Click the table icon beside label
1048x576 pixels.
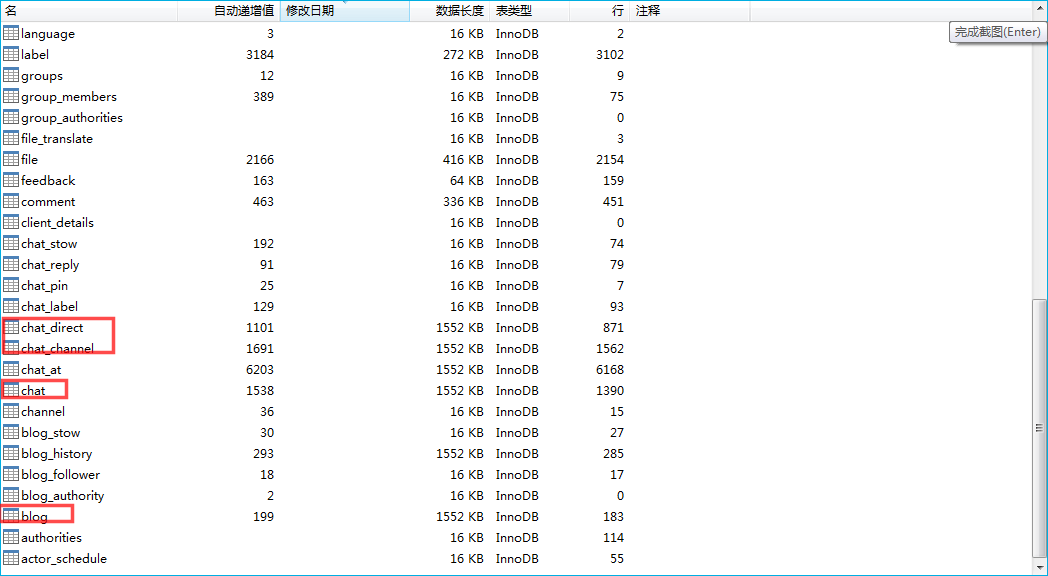(11, 54)
